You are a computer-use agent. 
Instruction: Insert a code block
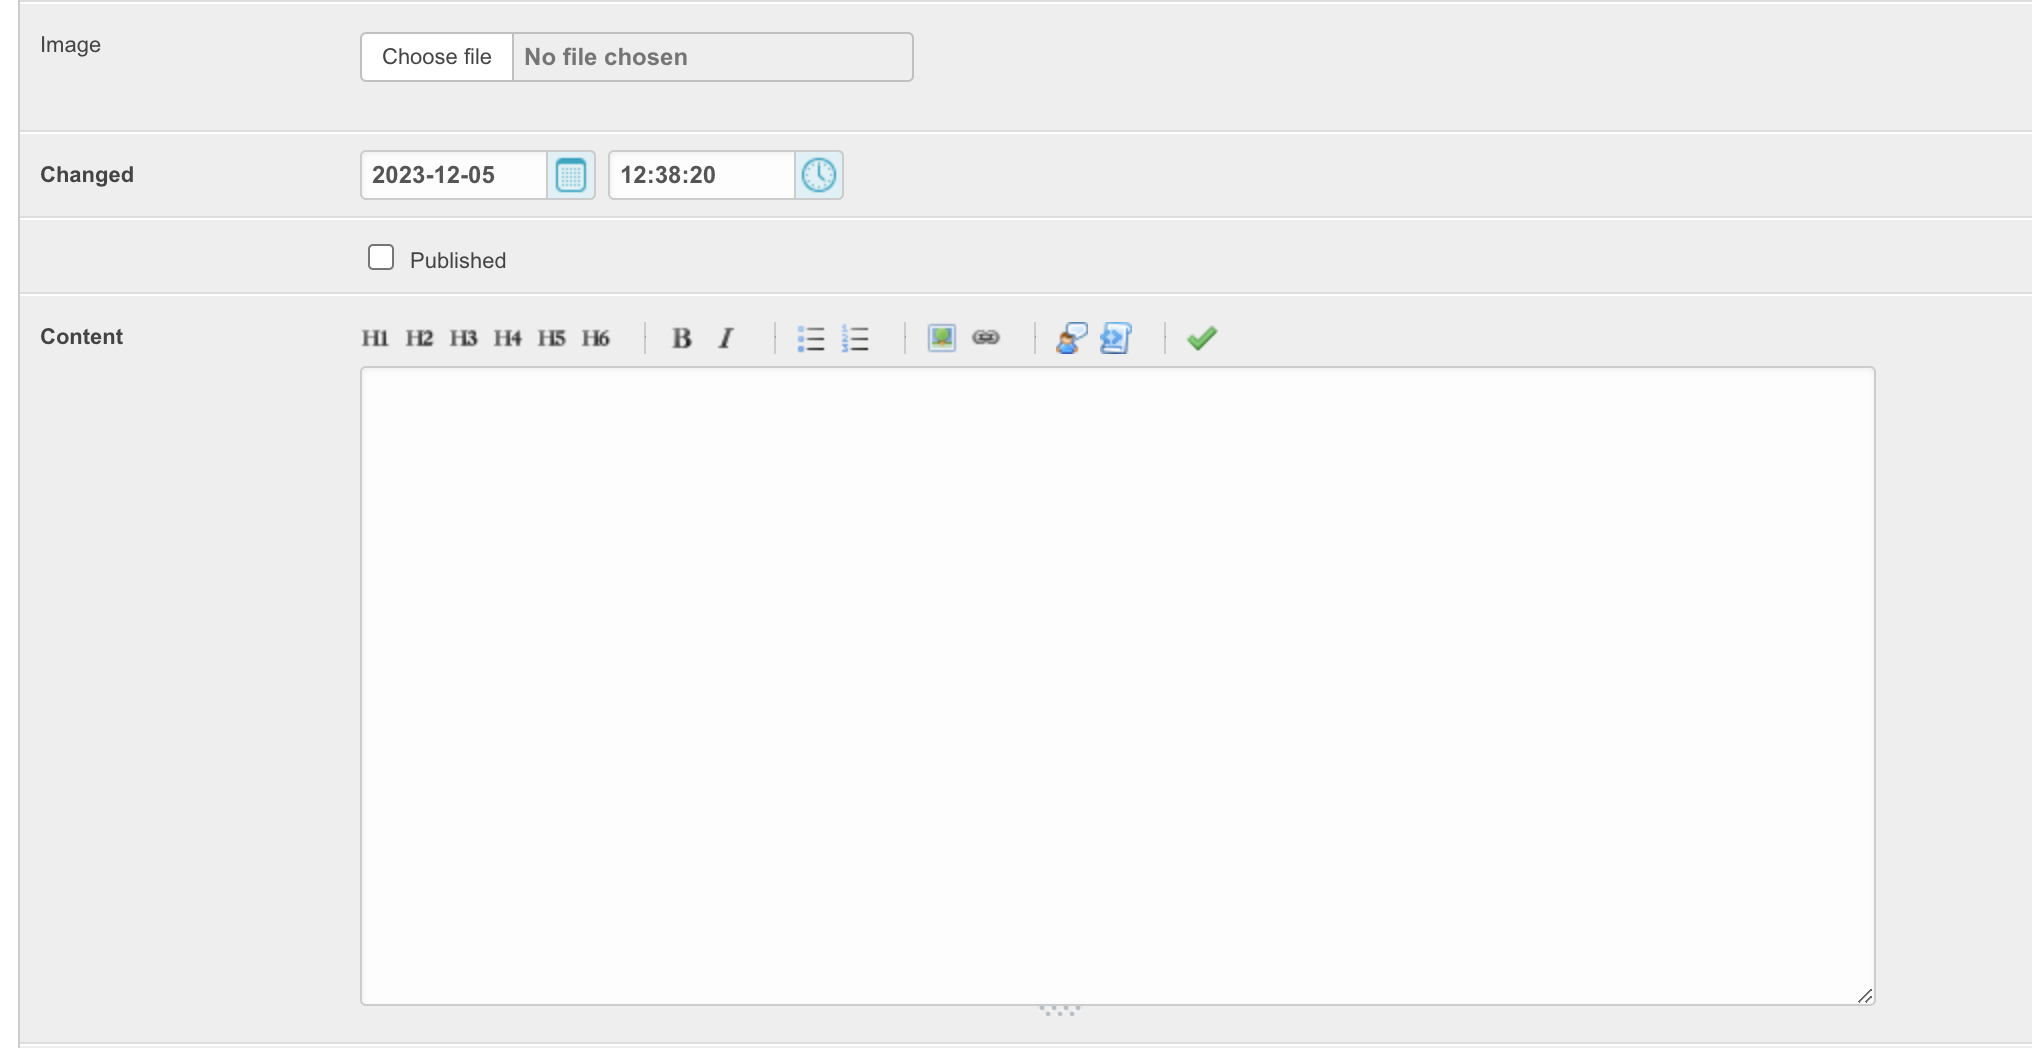coord(1116,338)
